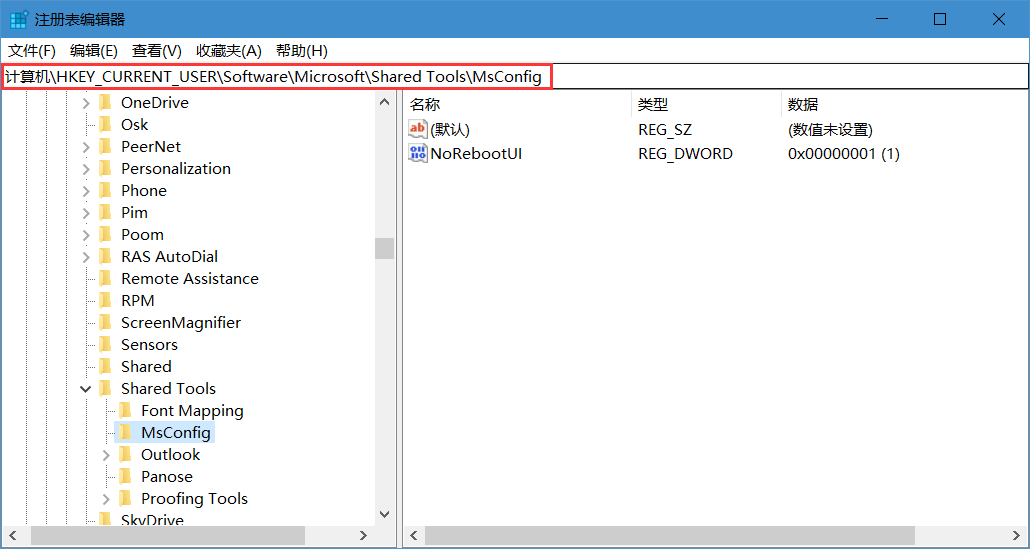
Task: Open the 文件(F) menu
Action: tap(32, 51)
